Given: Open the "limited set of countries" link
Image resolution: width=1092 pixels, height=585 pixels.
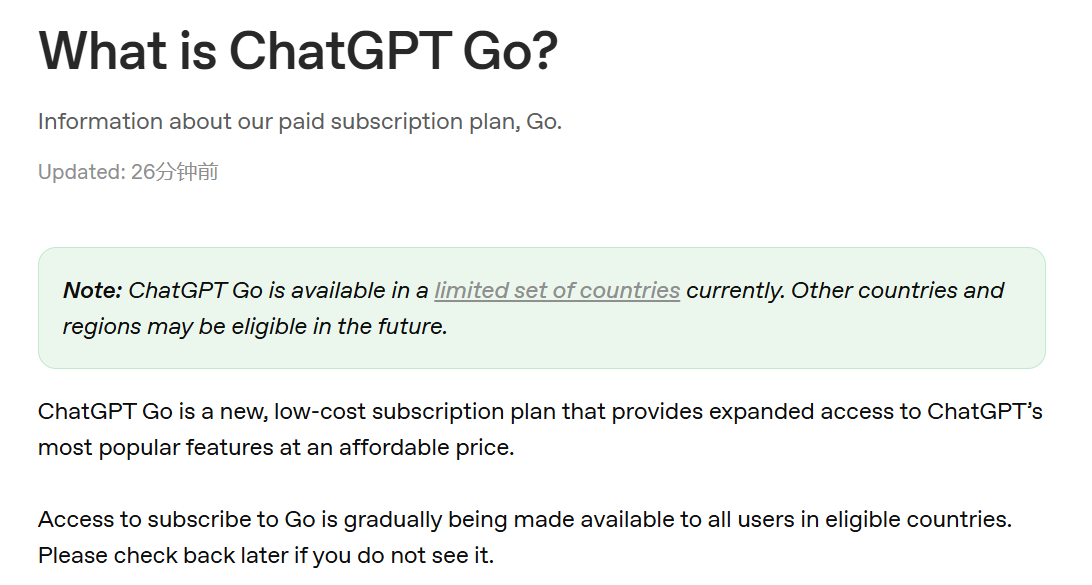Looking at the screenshot, I should pyautogui.click(x=557, y=291).
